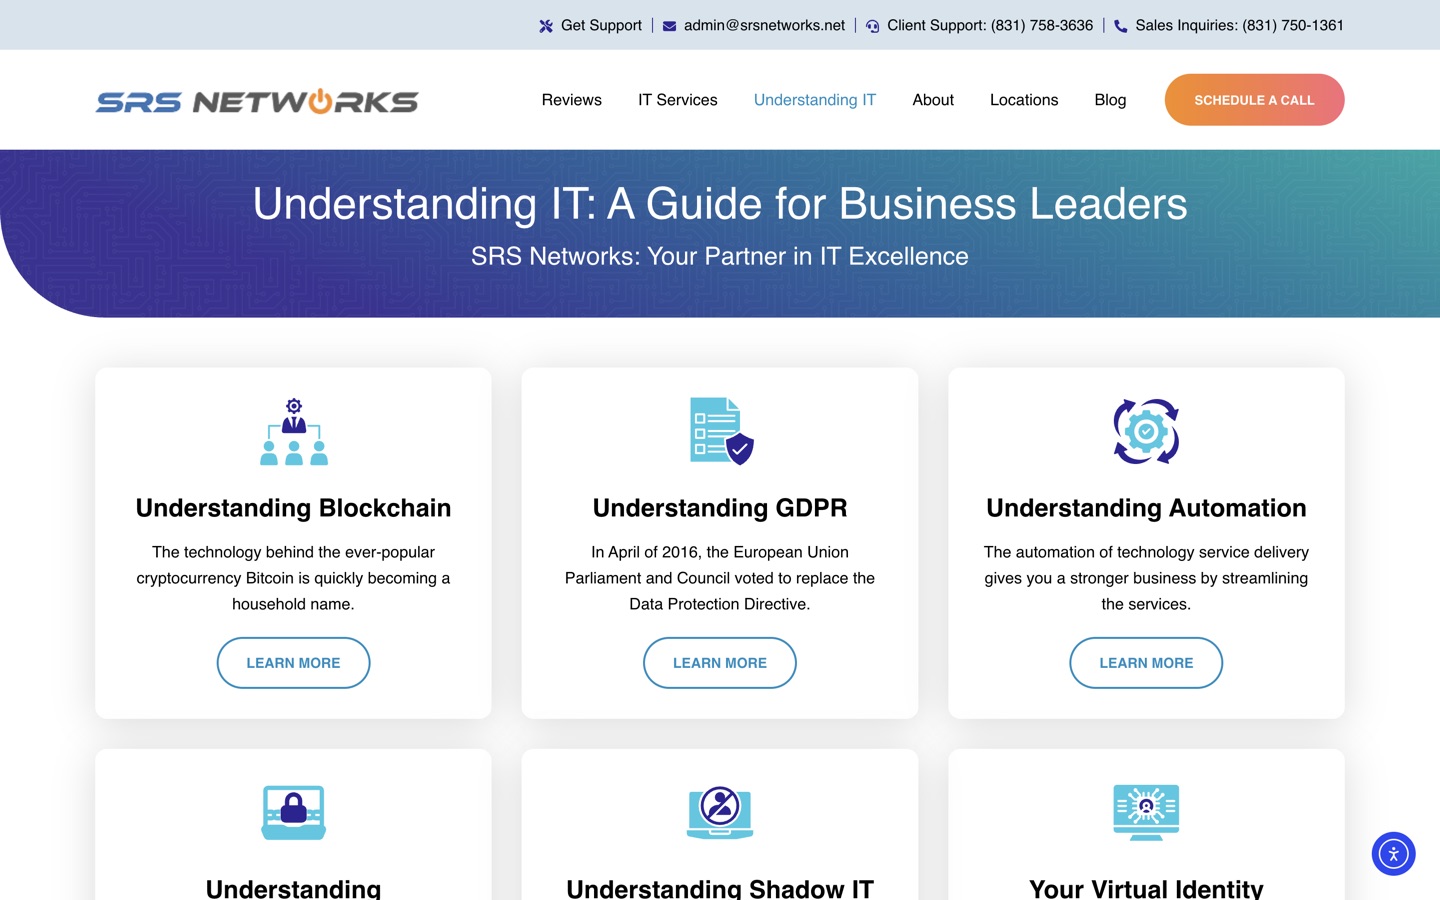Click Learn More under Understanding Automation
The image size is (1440, 900).
pos(1146,663)
